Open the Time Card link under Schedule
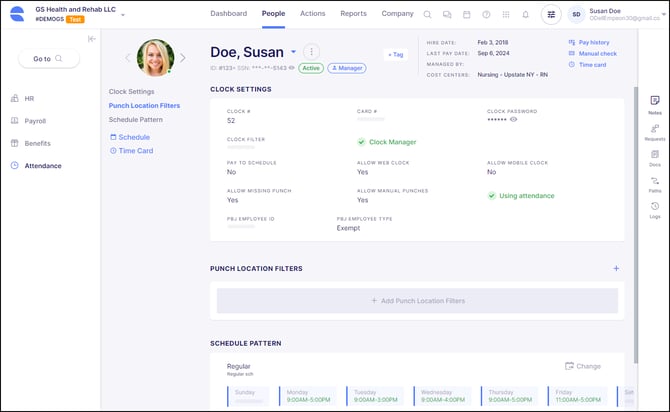670x412 pixels. (x=132, y=151)
